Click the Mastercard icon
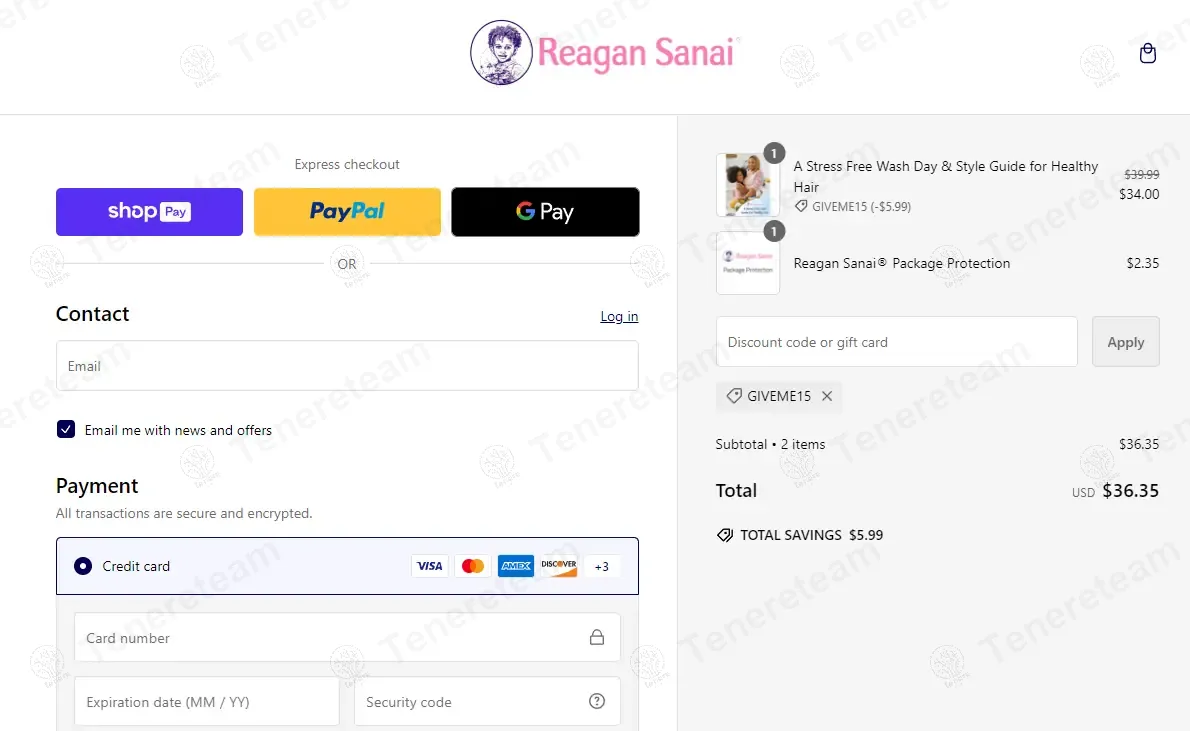This screenshot has height=731, width=1190. 473,566
